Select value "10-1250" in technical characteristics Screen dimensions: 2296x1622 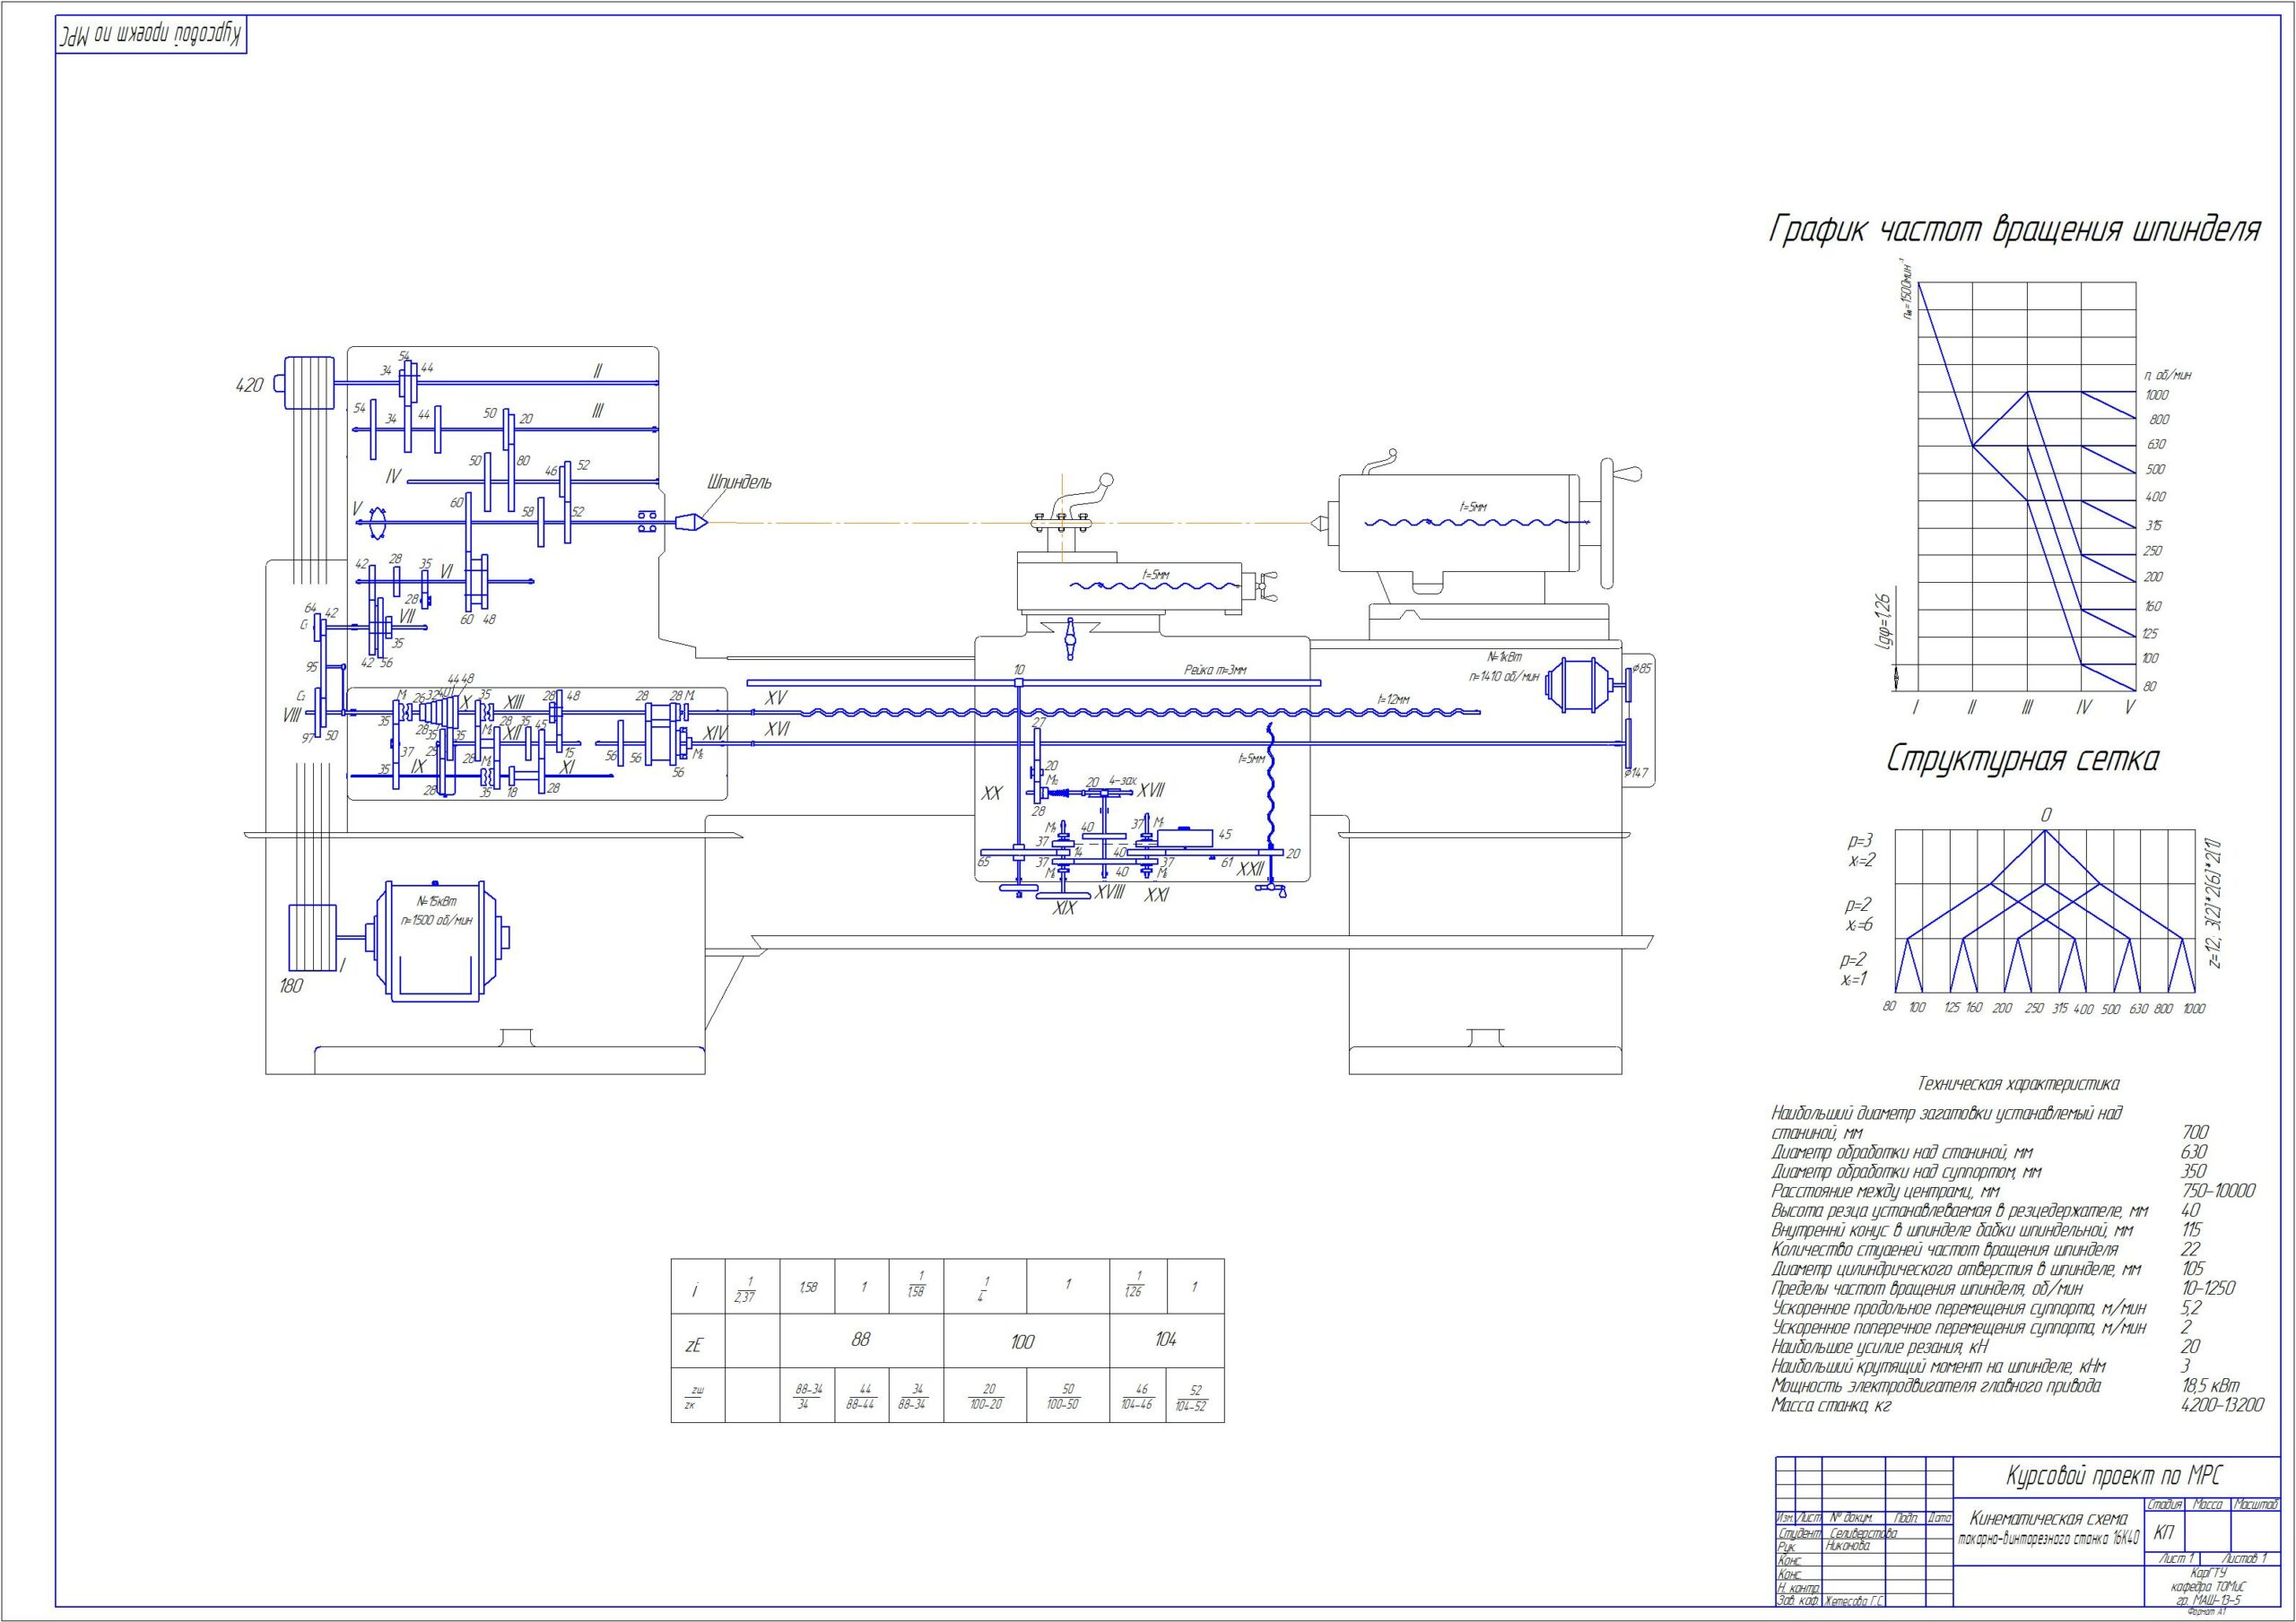(x=2208, y=1289)
